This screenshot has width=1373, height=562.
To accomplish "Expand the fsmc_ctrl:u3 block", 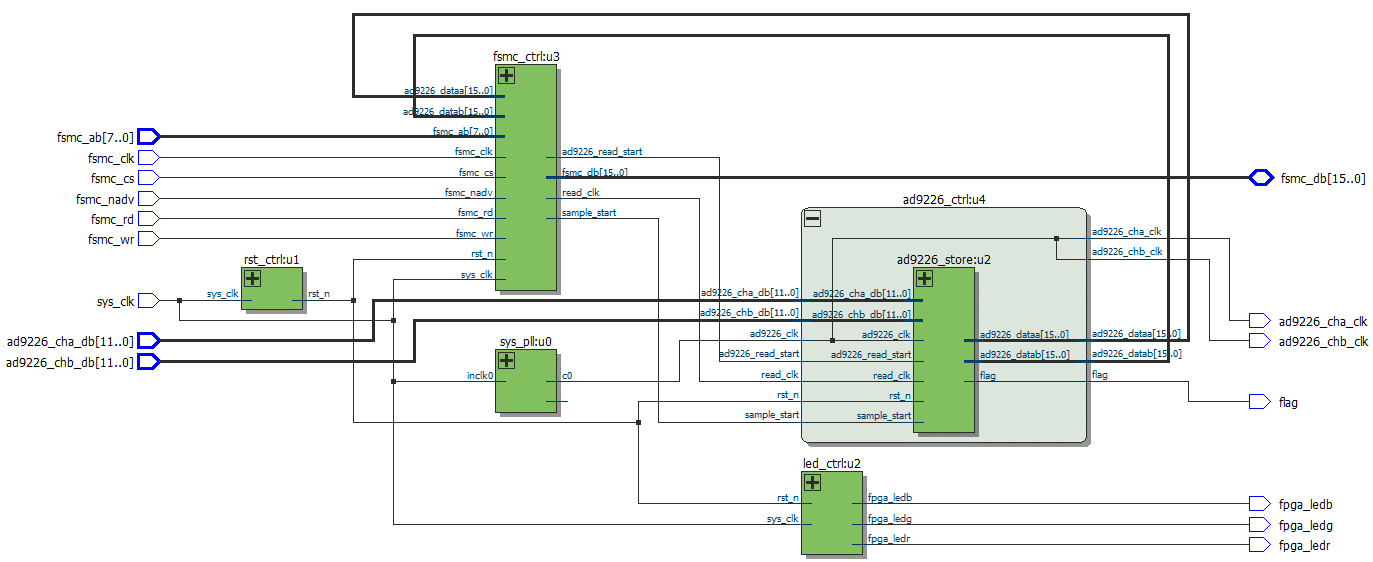I will 507,76.
